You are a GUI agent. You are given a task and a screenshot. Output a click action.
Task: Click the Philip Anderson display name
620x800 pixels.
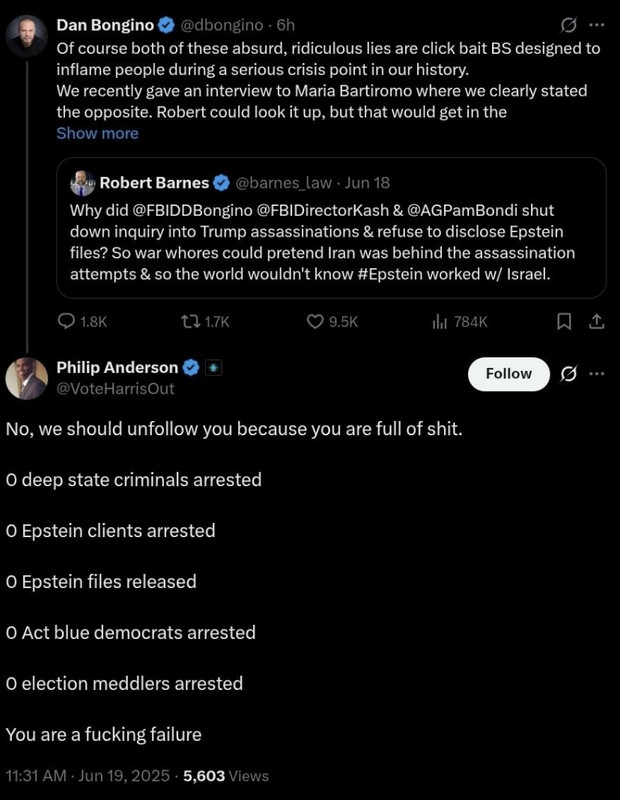point(117,367)
